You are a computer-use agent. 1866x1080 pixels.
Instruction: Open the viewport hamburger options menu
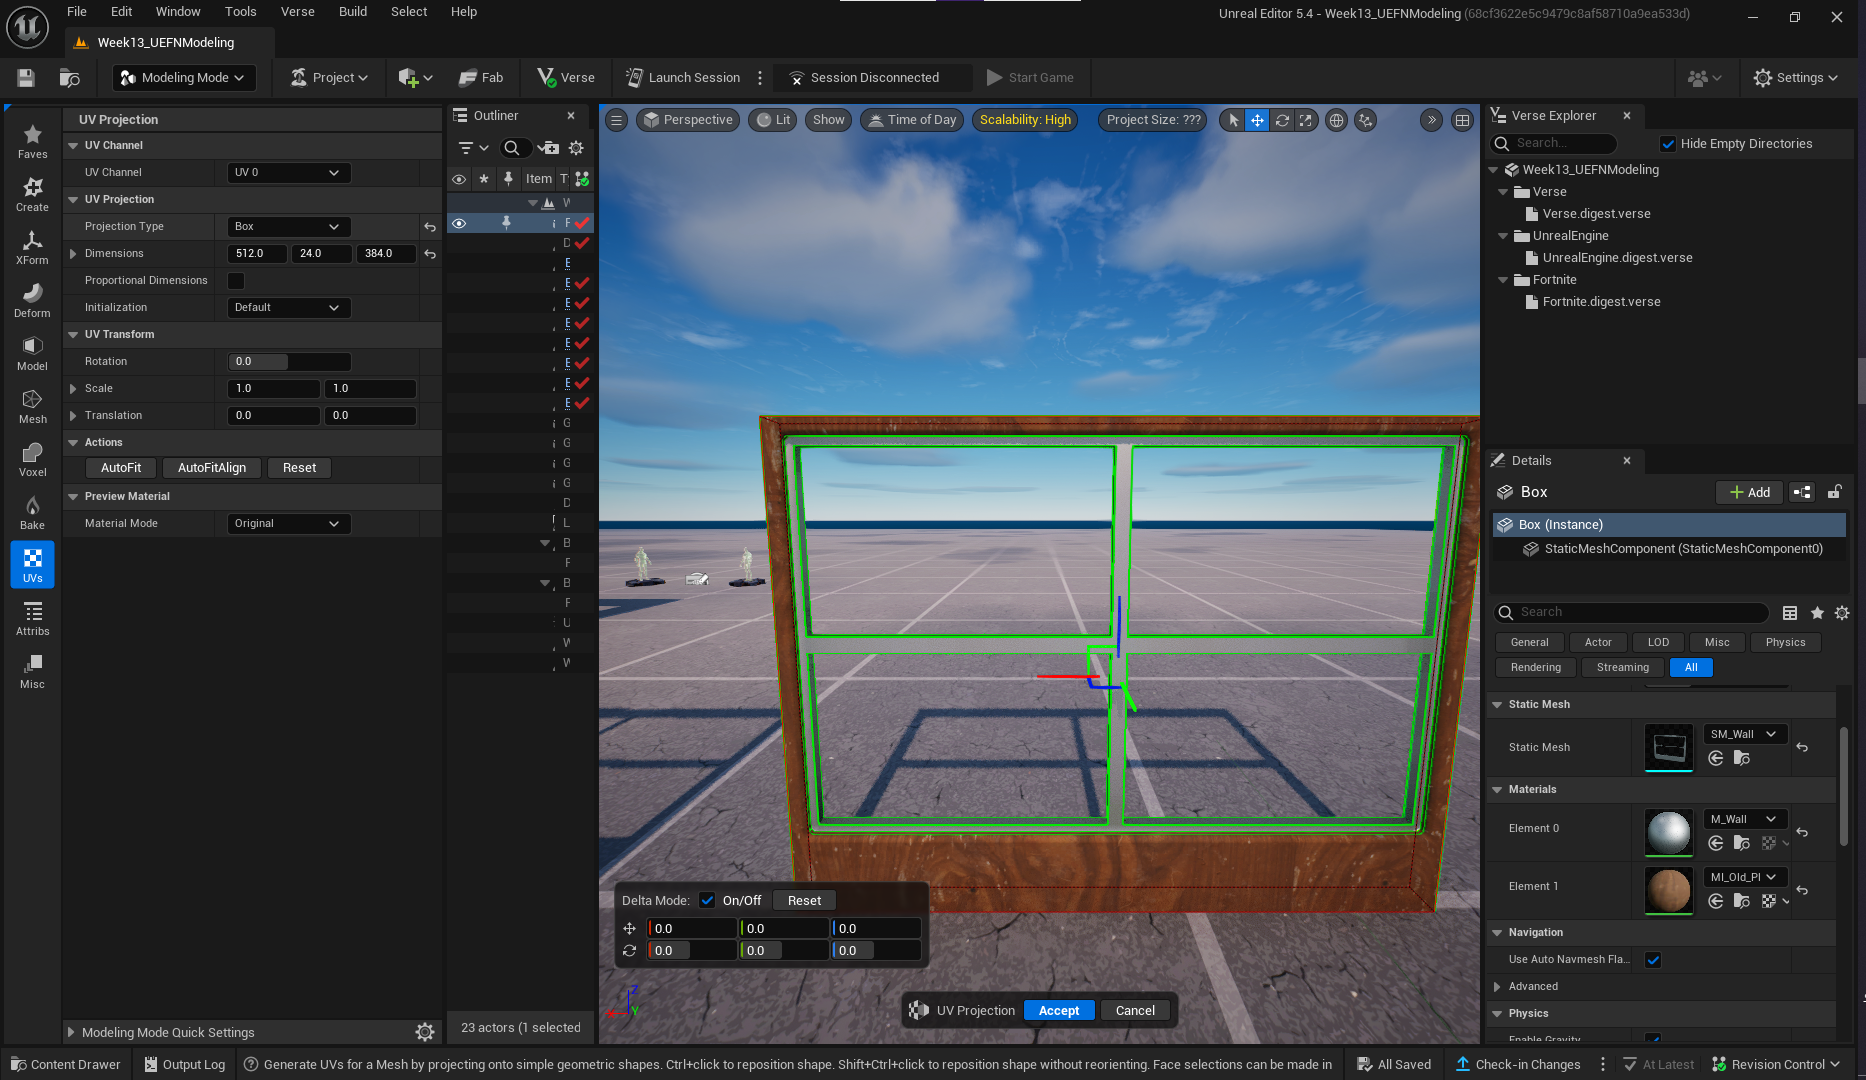pos(617,120)
